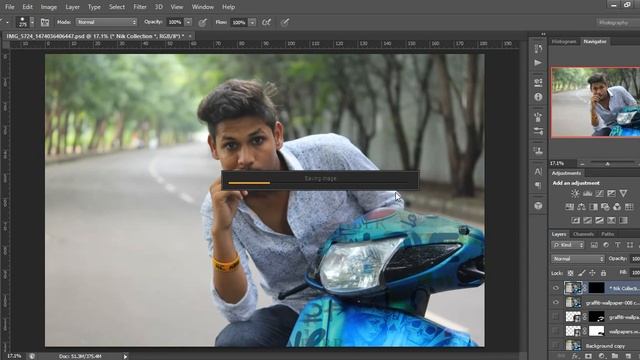Add a Brightness/Contrast adjustment
The image size is (640, 360).
(575, 193)
